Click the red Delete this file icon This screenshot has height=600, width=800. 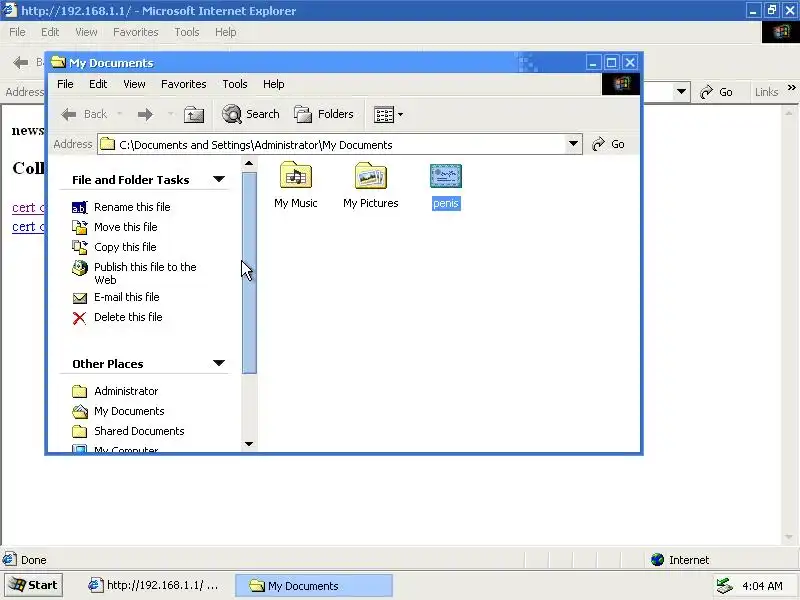79,318
